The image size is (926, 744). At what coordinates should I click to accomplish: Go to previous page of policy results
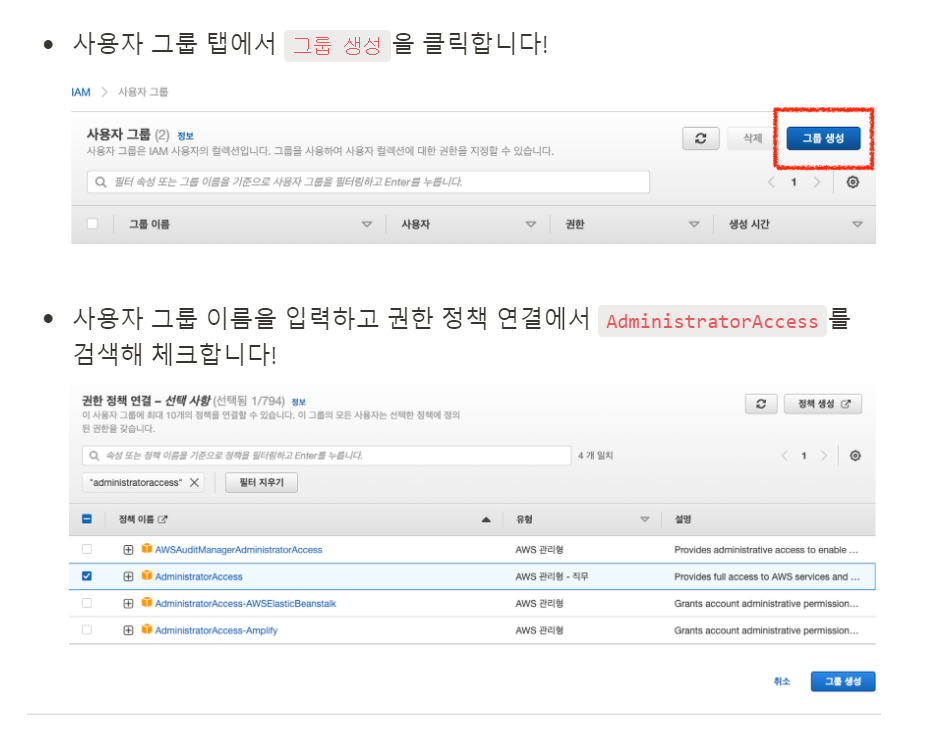pyautogui.click(x=784, y=455)
